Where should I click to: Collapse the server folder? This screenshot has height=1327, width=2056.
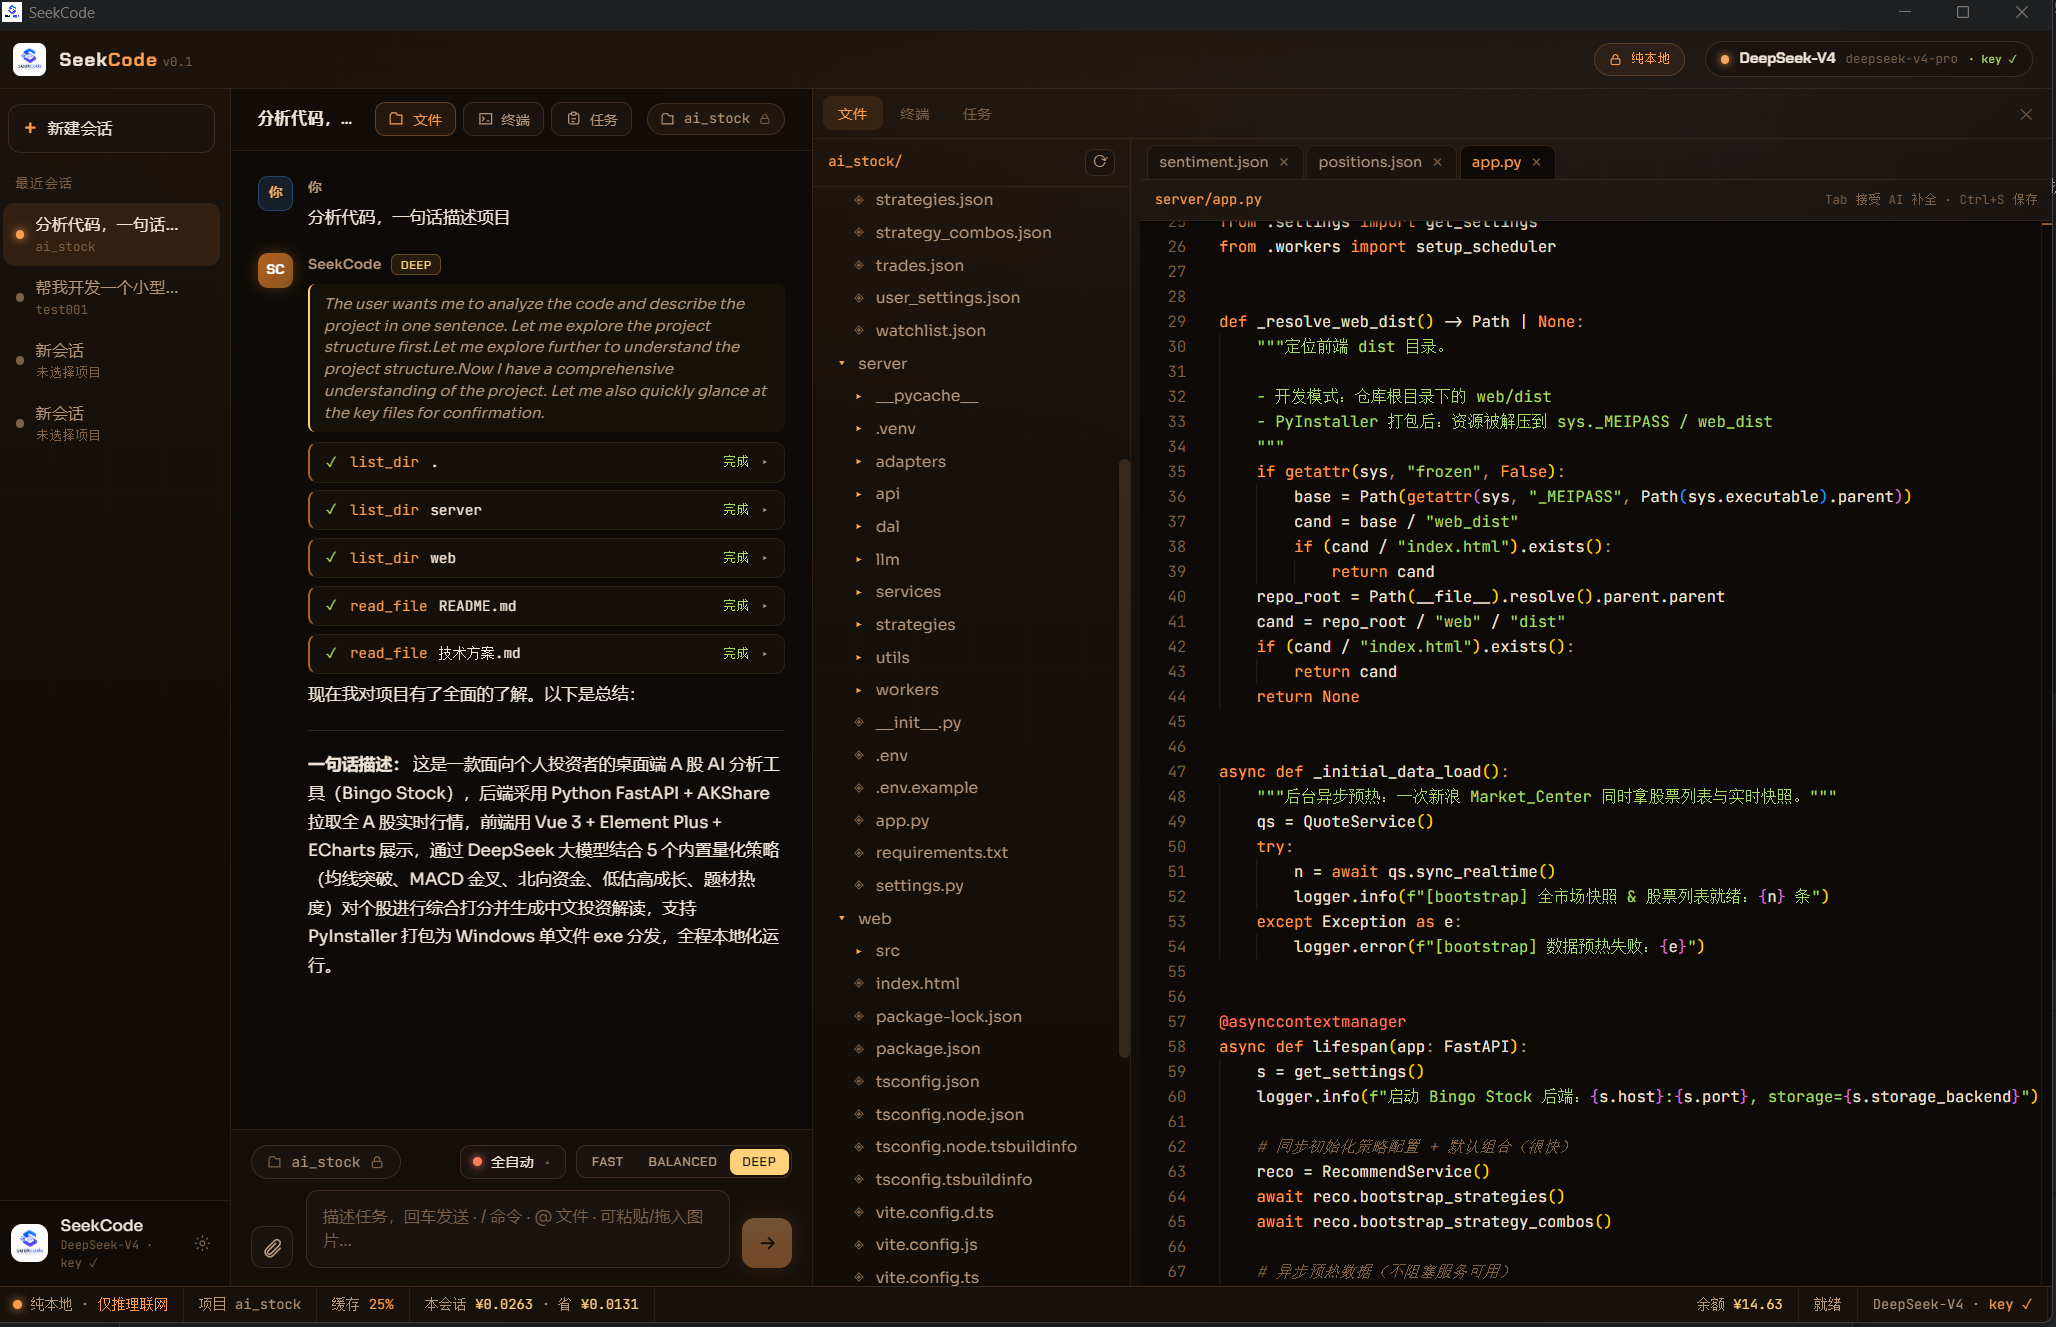click(x=842, y=364)
